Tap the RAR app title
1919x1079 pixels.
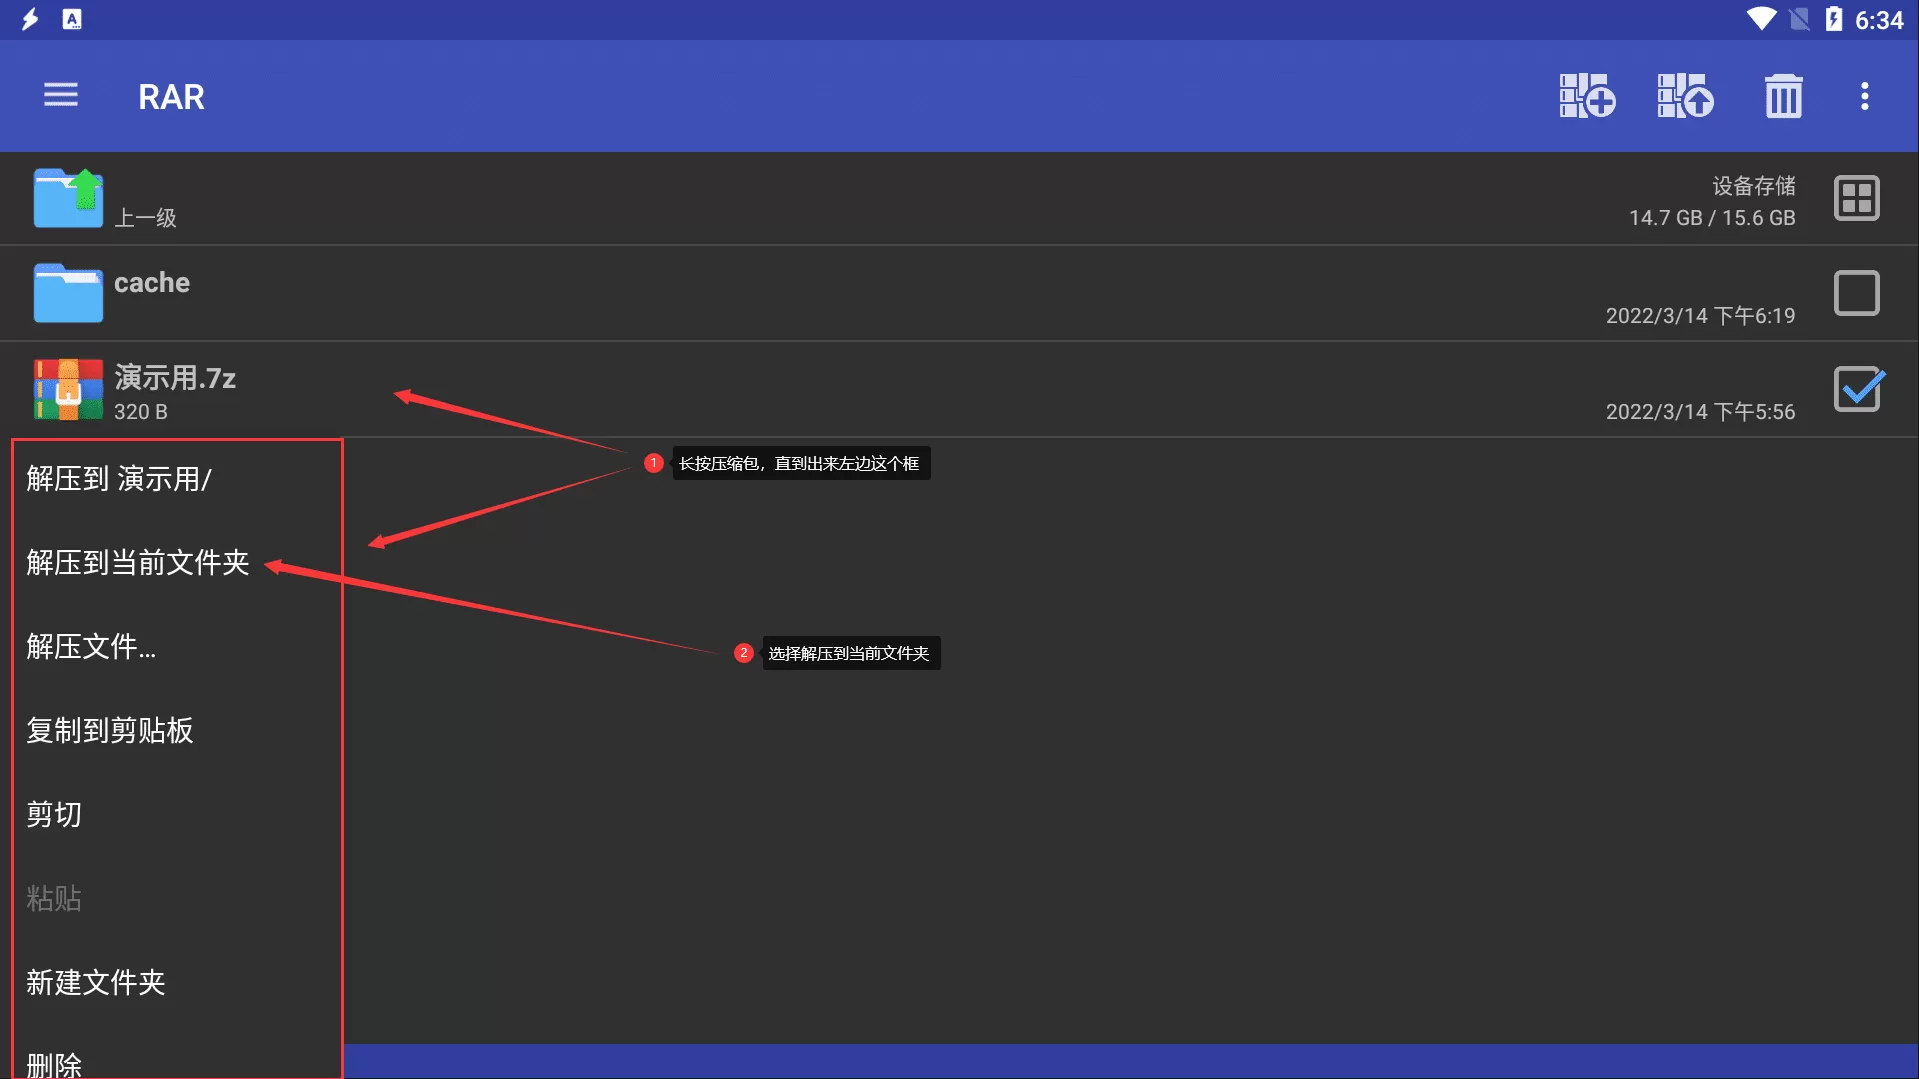[171, 97]
